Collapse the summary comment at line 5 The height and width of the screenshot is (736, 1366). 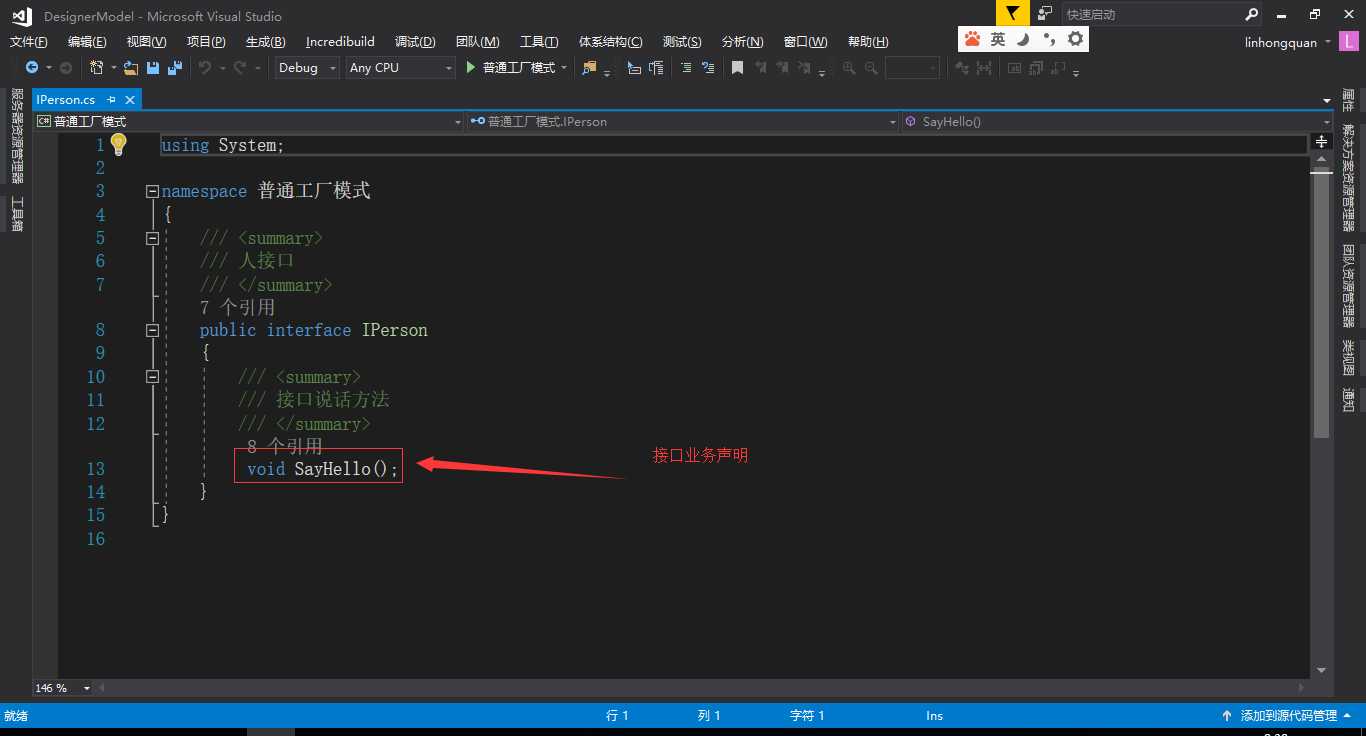point(152,238)
